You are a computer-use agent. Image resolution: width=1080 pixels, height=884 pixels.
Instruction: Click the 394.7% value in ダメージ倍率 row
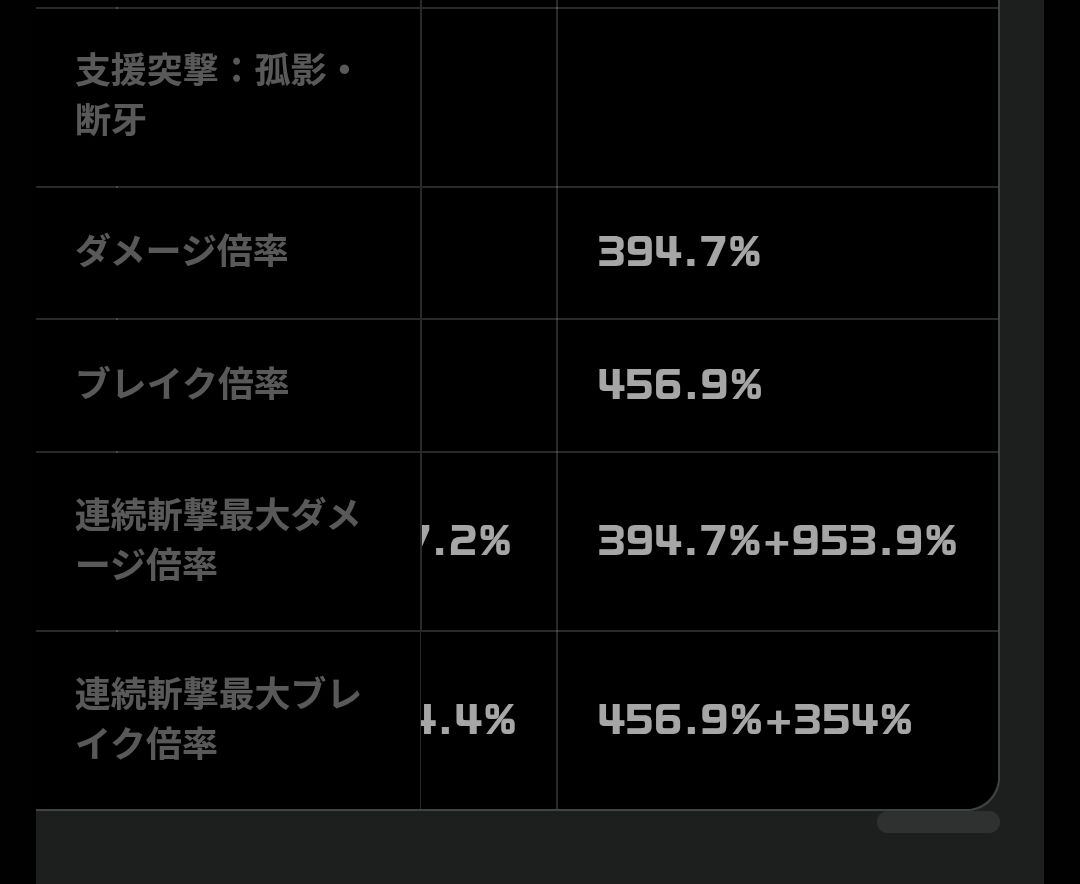(x=679, y=252)
